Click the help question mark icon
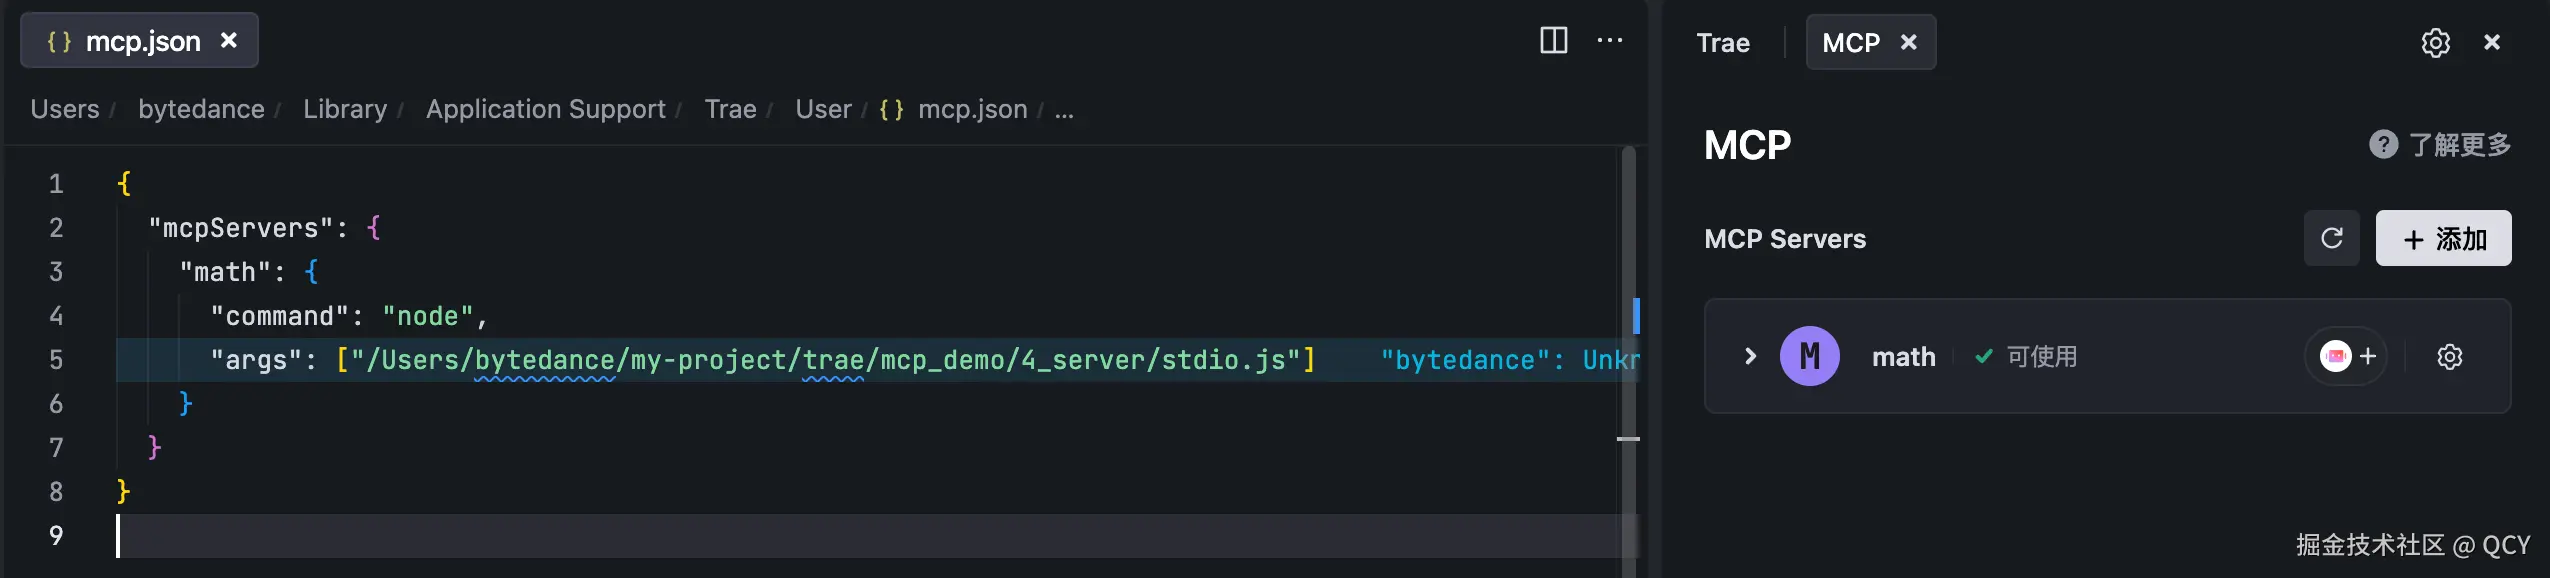Image resolution: width=2550 pixels, height=578 pixels. (x=2383, y=145)
